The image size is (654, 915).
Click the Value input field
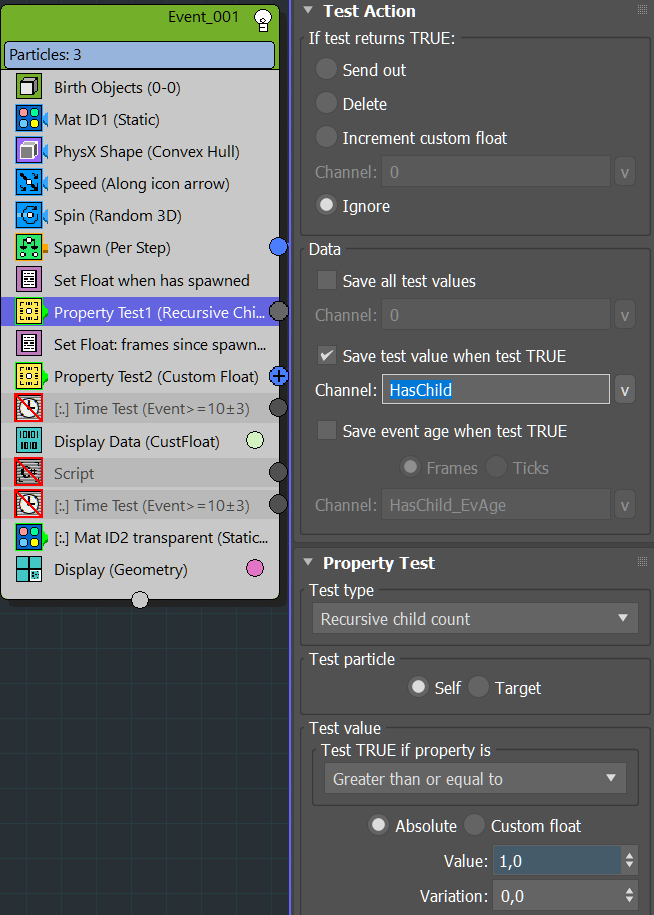click(555, 861)
